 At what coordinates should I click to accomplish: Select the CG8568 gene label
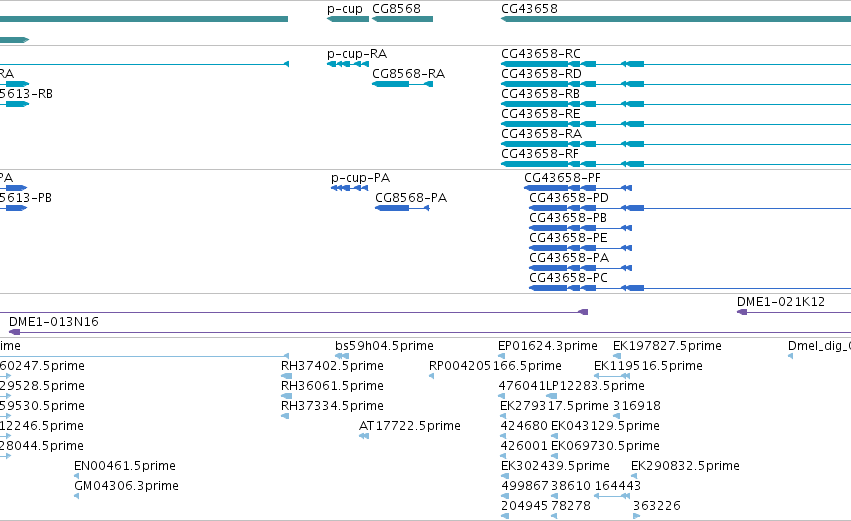[396, 9]
